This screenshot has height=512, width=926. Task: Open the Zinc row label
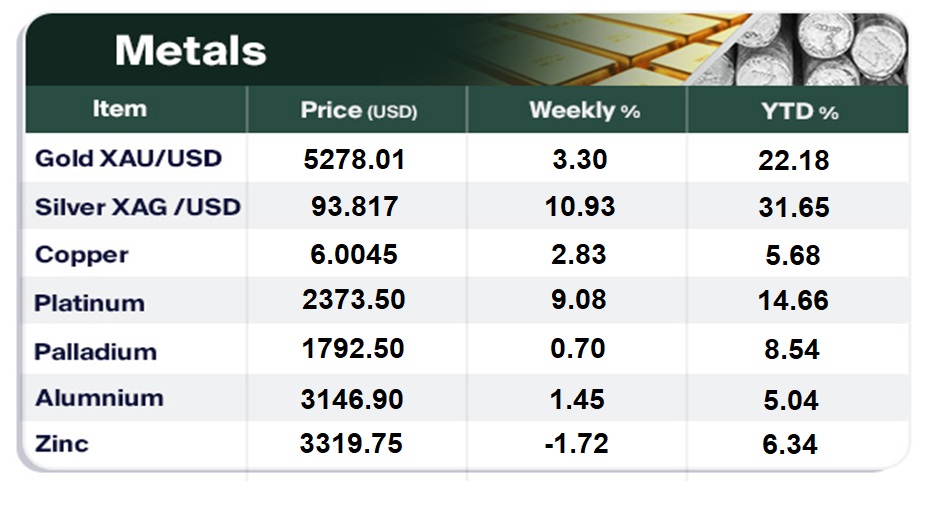coord(62,443)
